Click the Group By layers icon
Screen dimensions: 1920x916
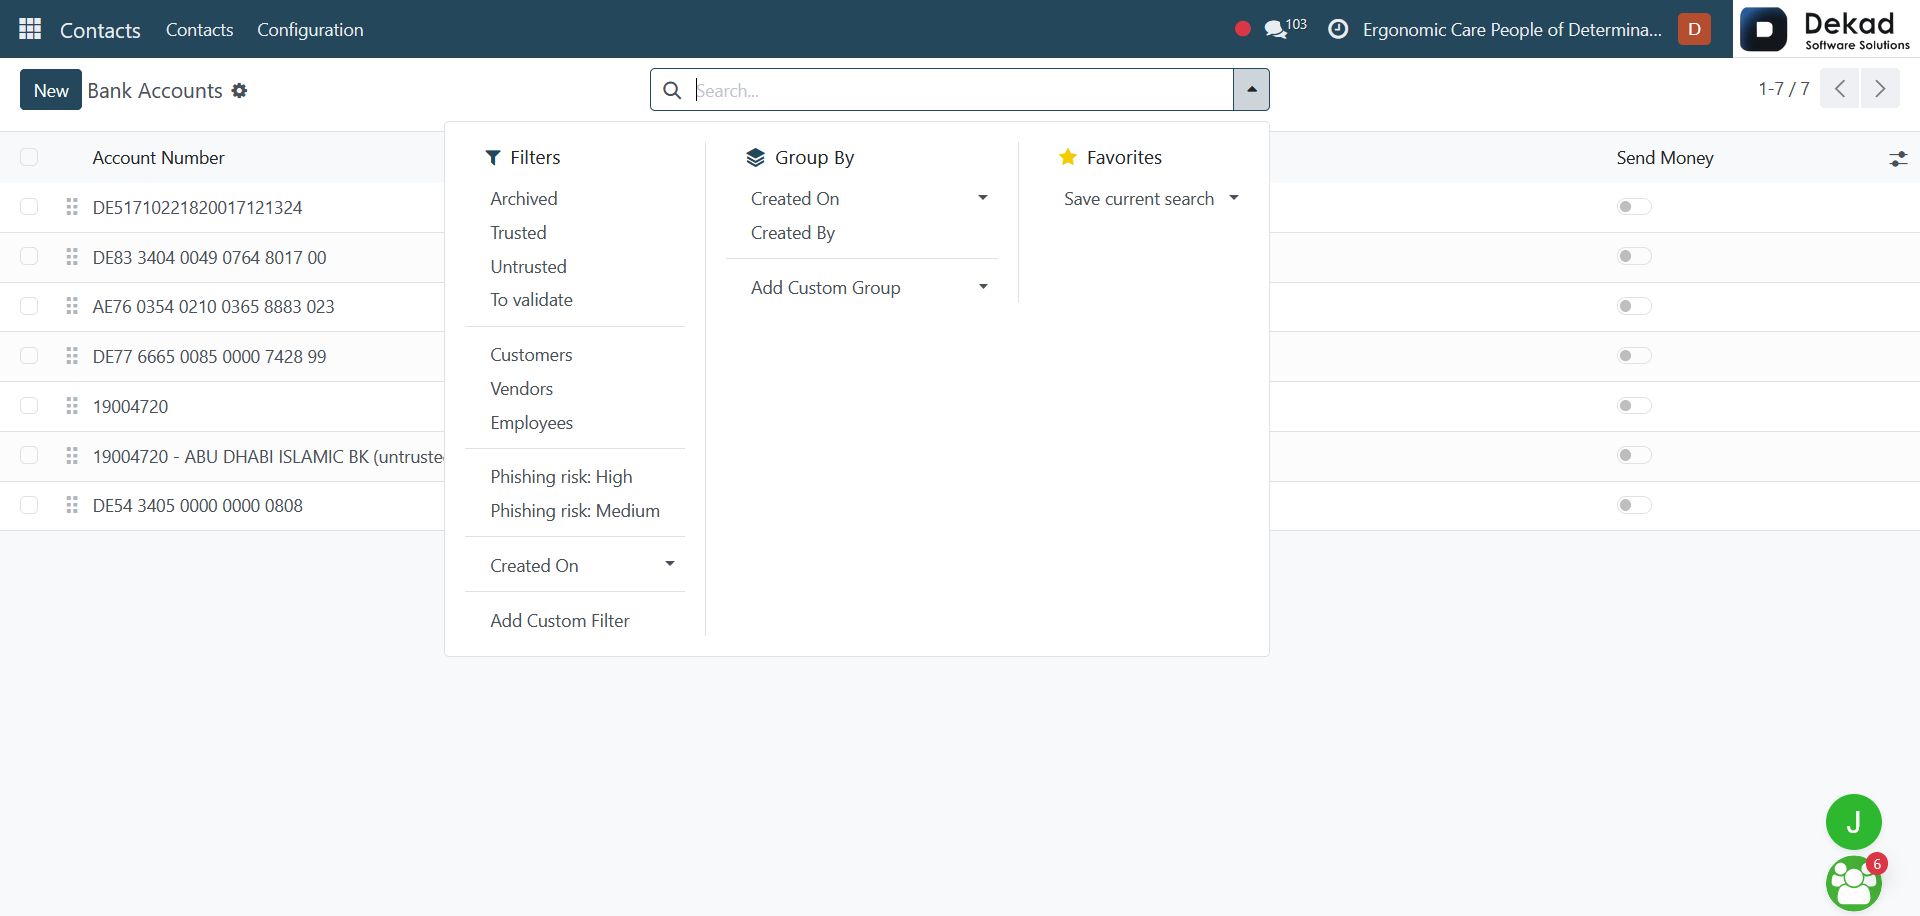point(755,158)
